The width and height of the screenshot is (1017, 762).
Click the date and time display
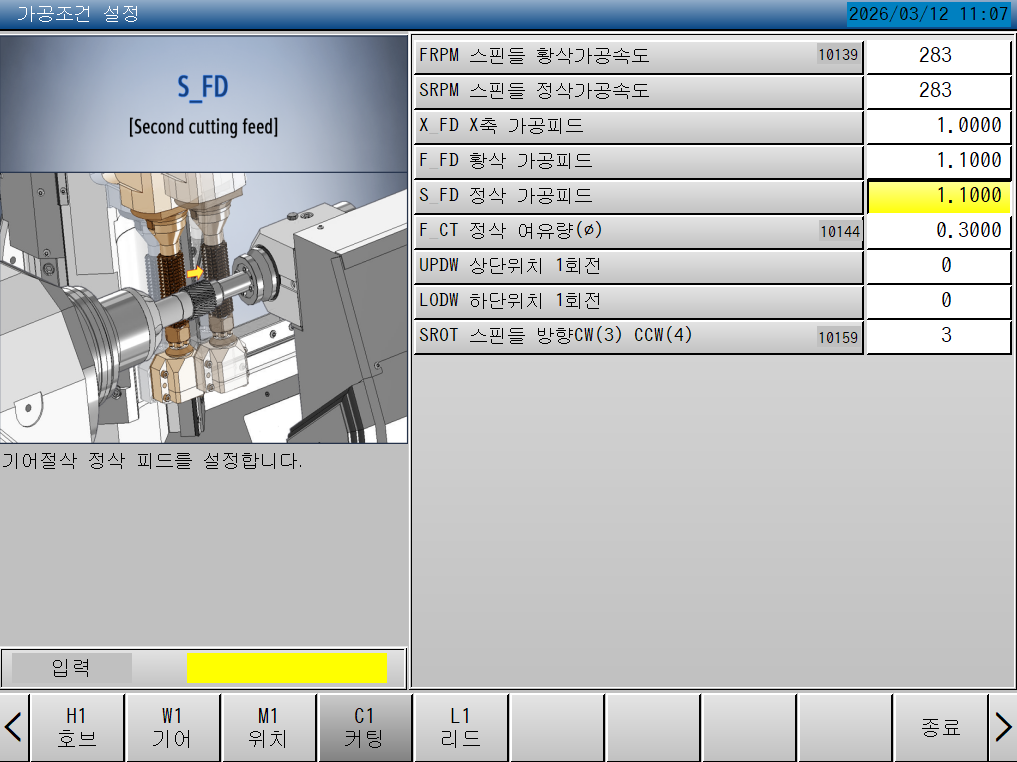[928, 14]
